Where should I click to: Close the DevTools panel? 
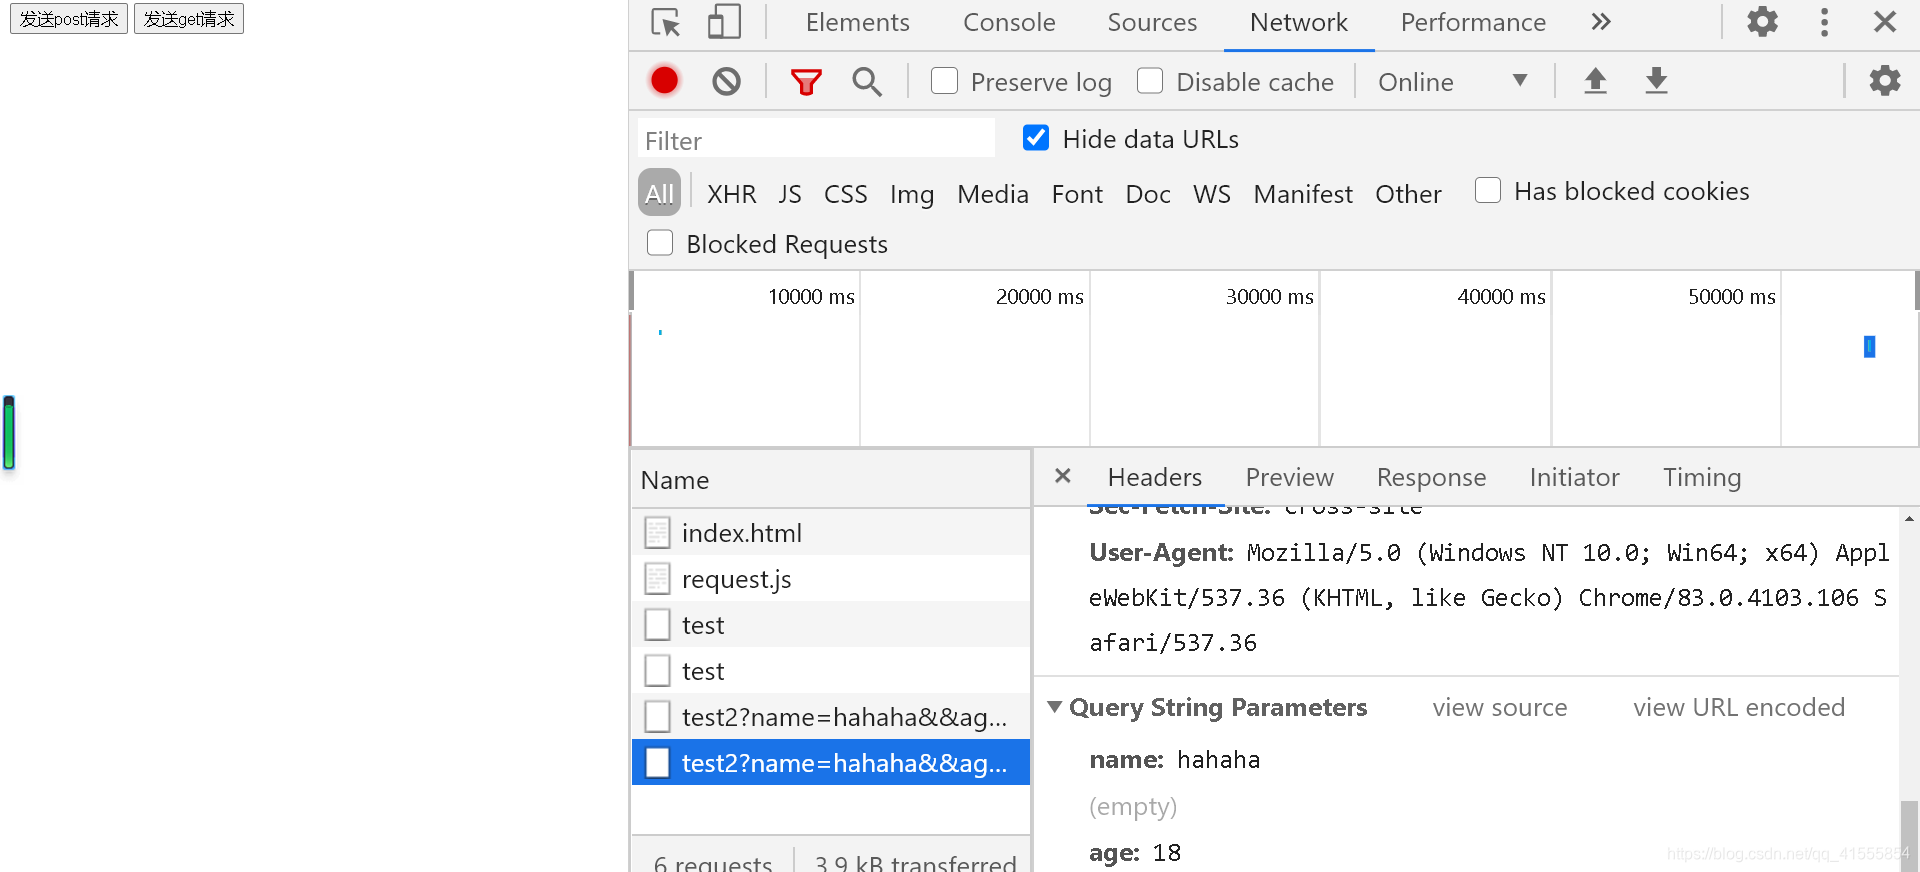[x=1885, y=22]
